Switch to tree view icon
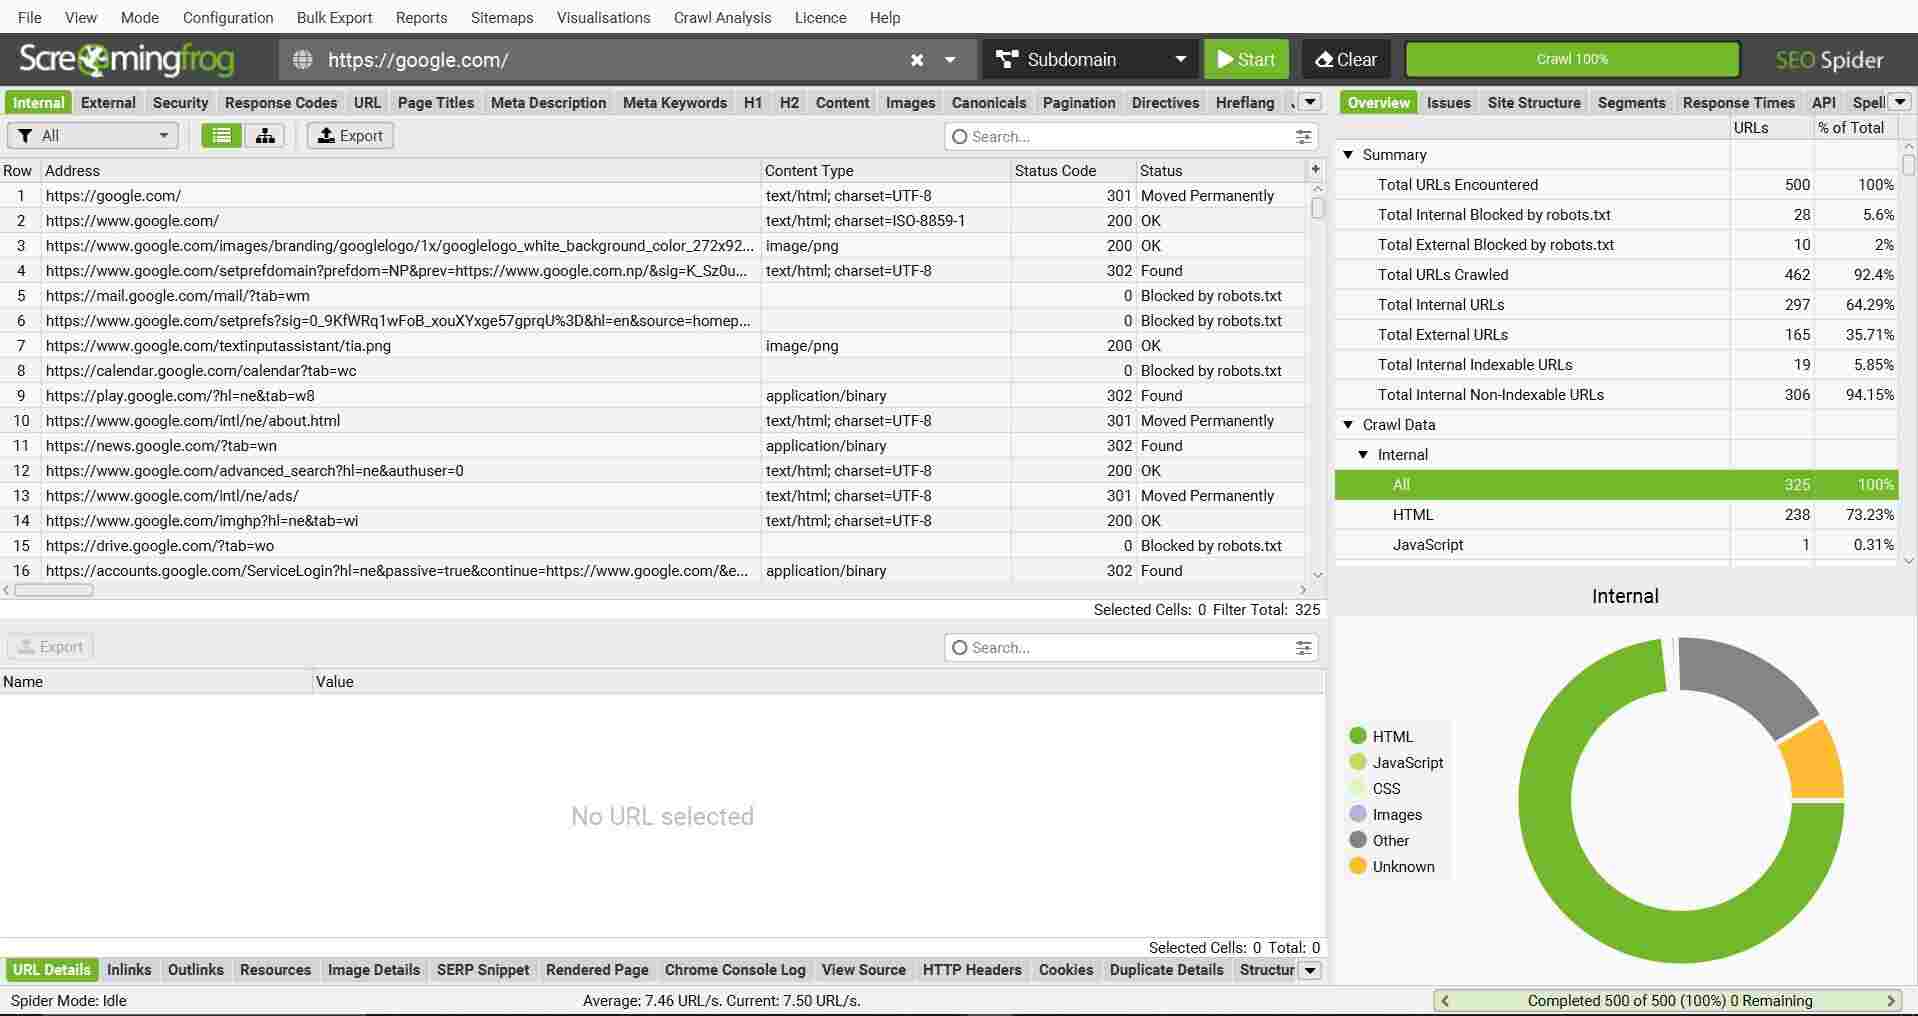This screenshot has width=1918, height=1016. (x=265, y=136)
